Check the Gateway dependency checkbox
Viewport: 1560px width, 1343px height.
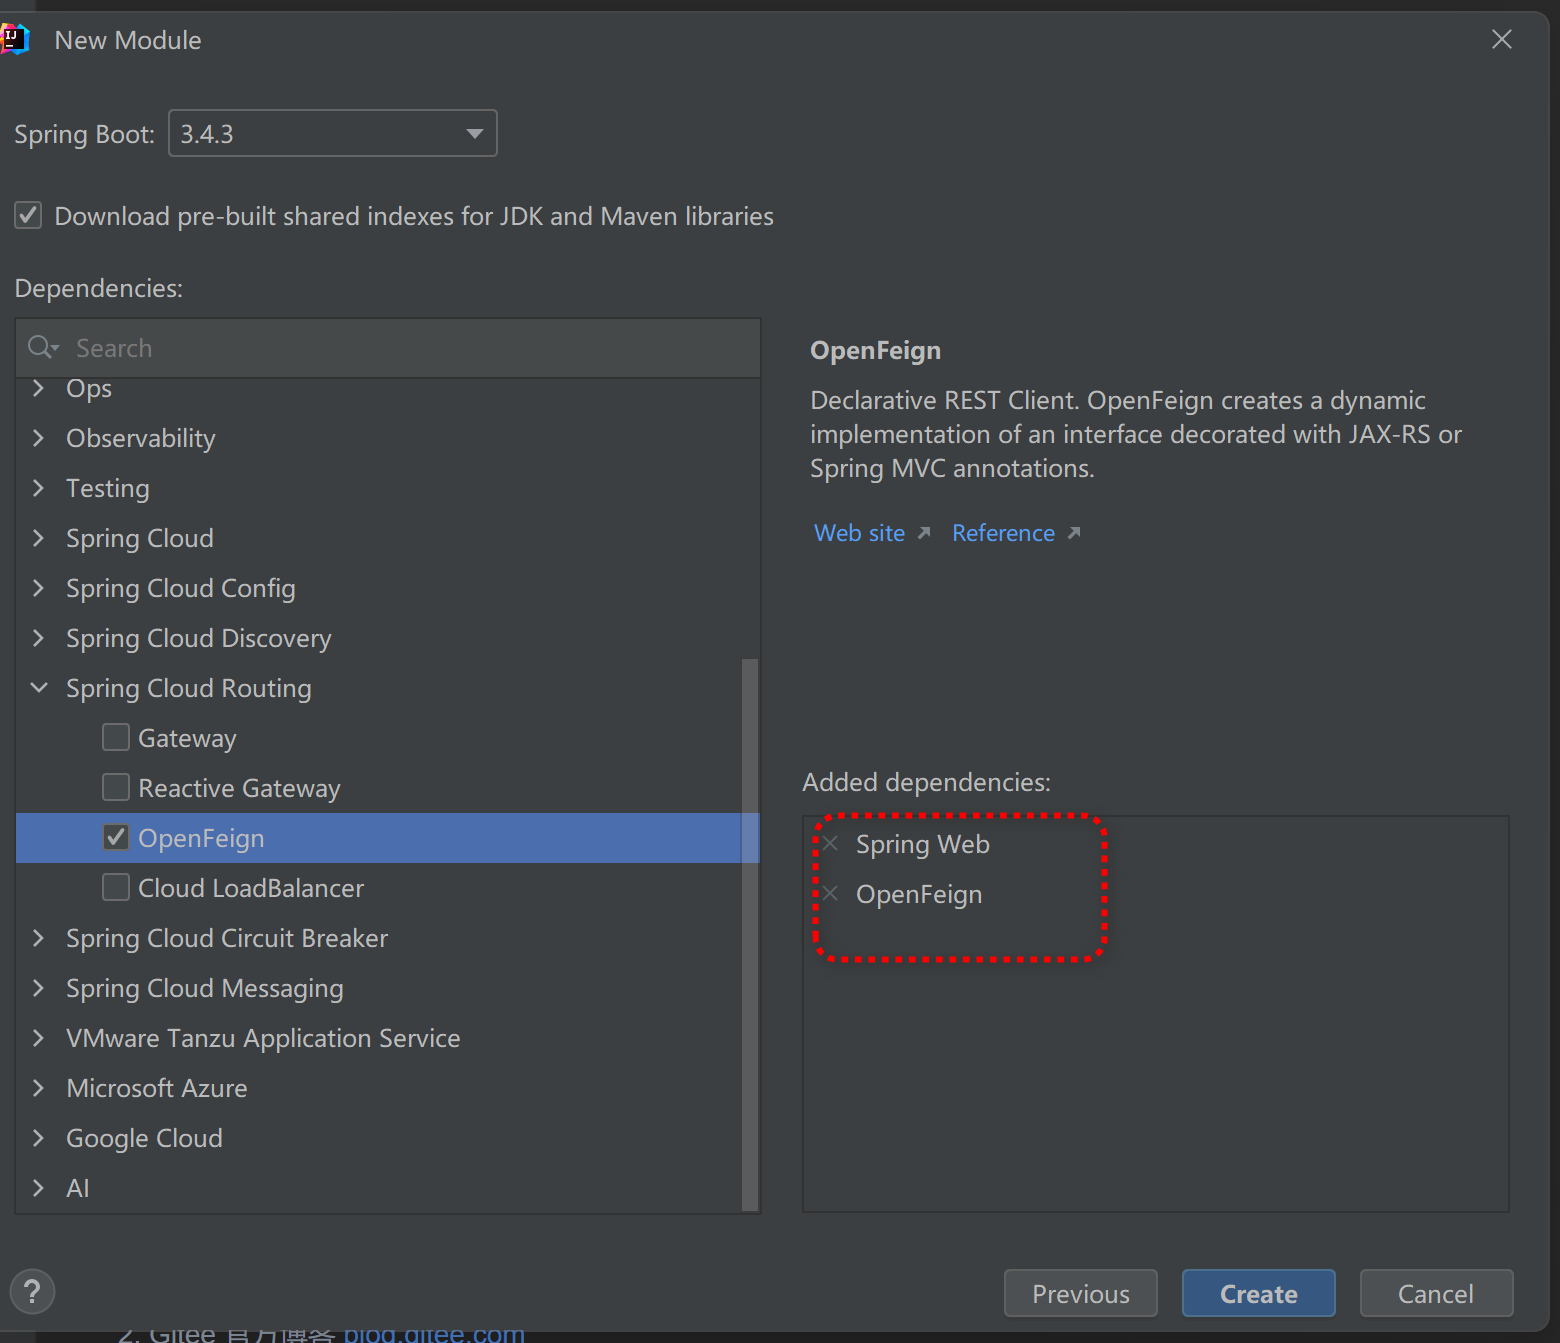pos(116,737)
